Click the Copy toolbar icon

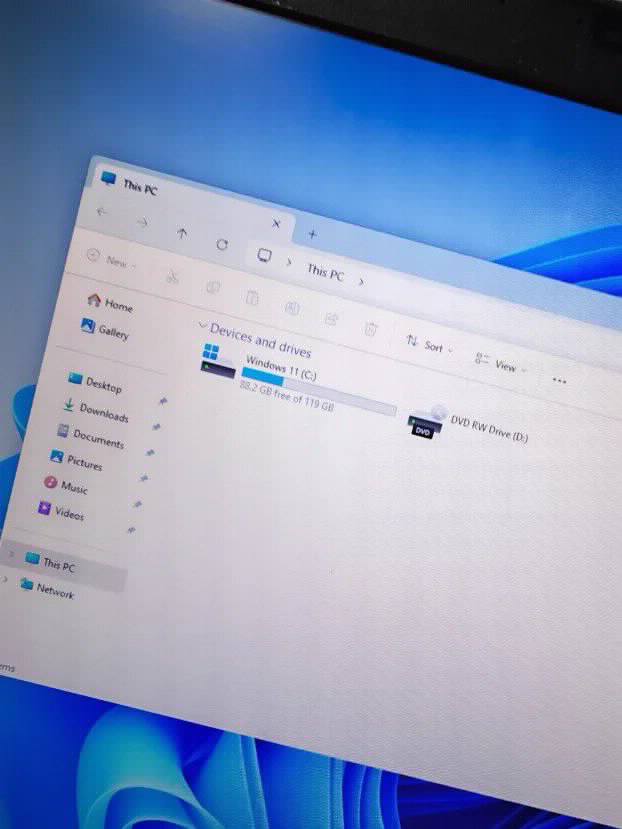click(x=213, y=287)
